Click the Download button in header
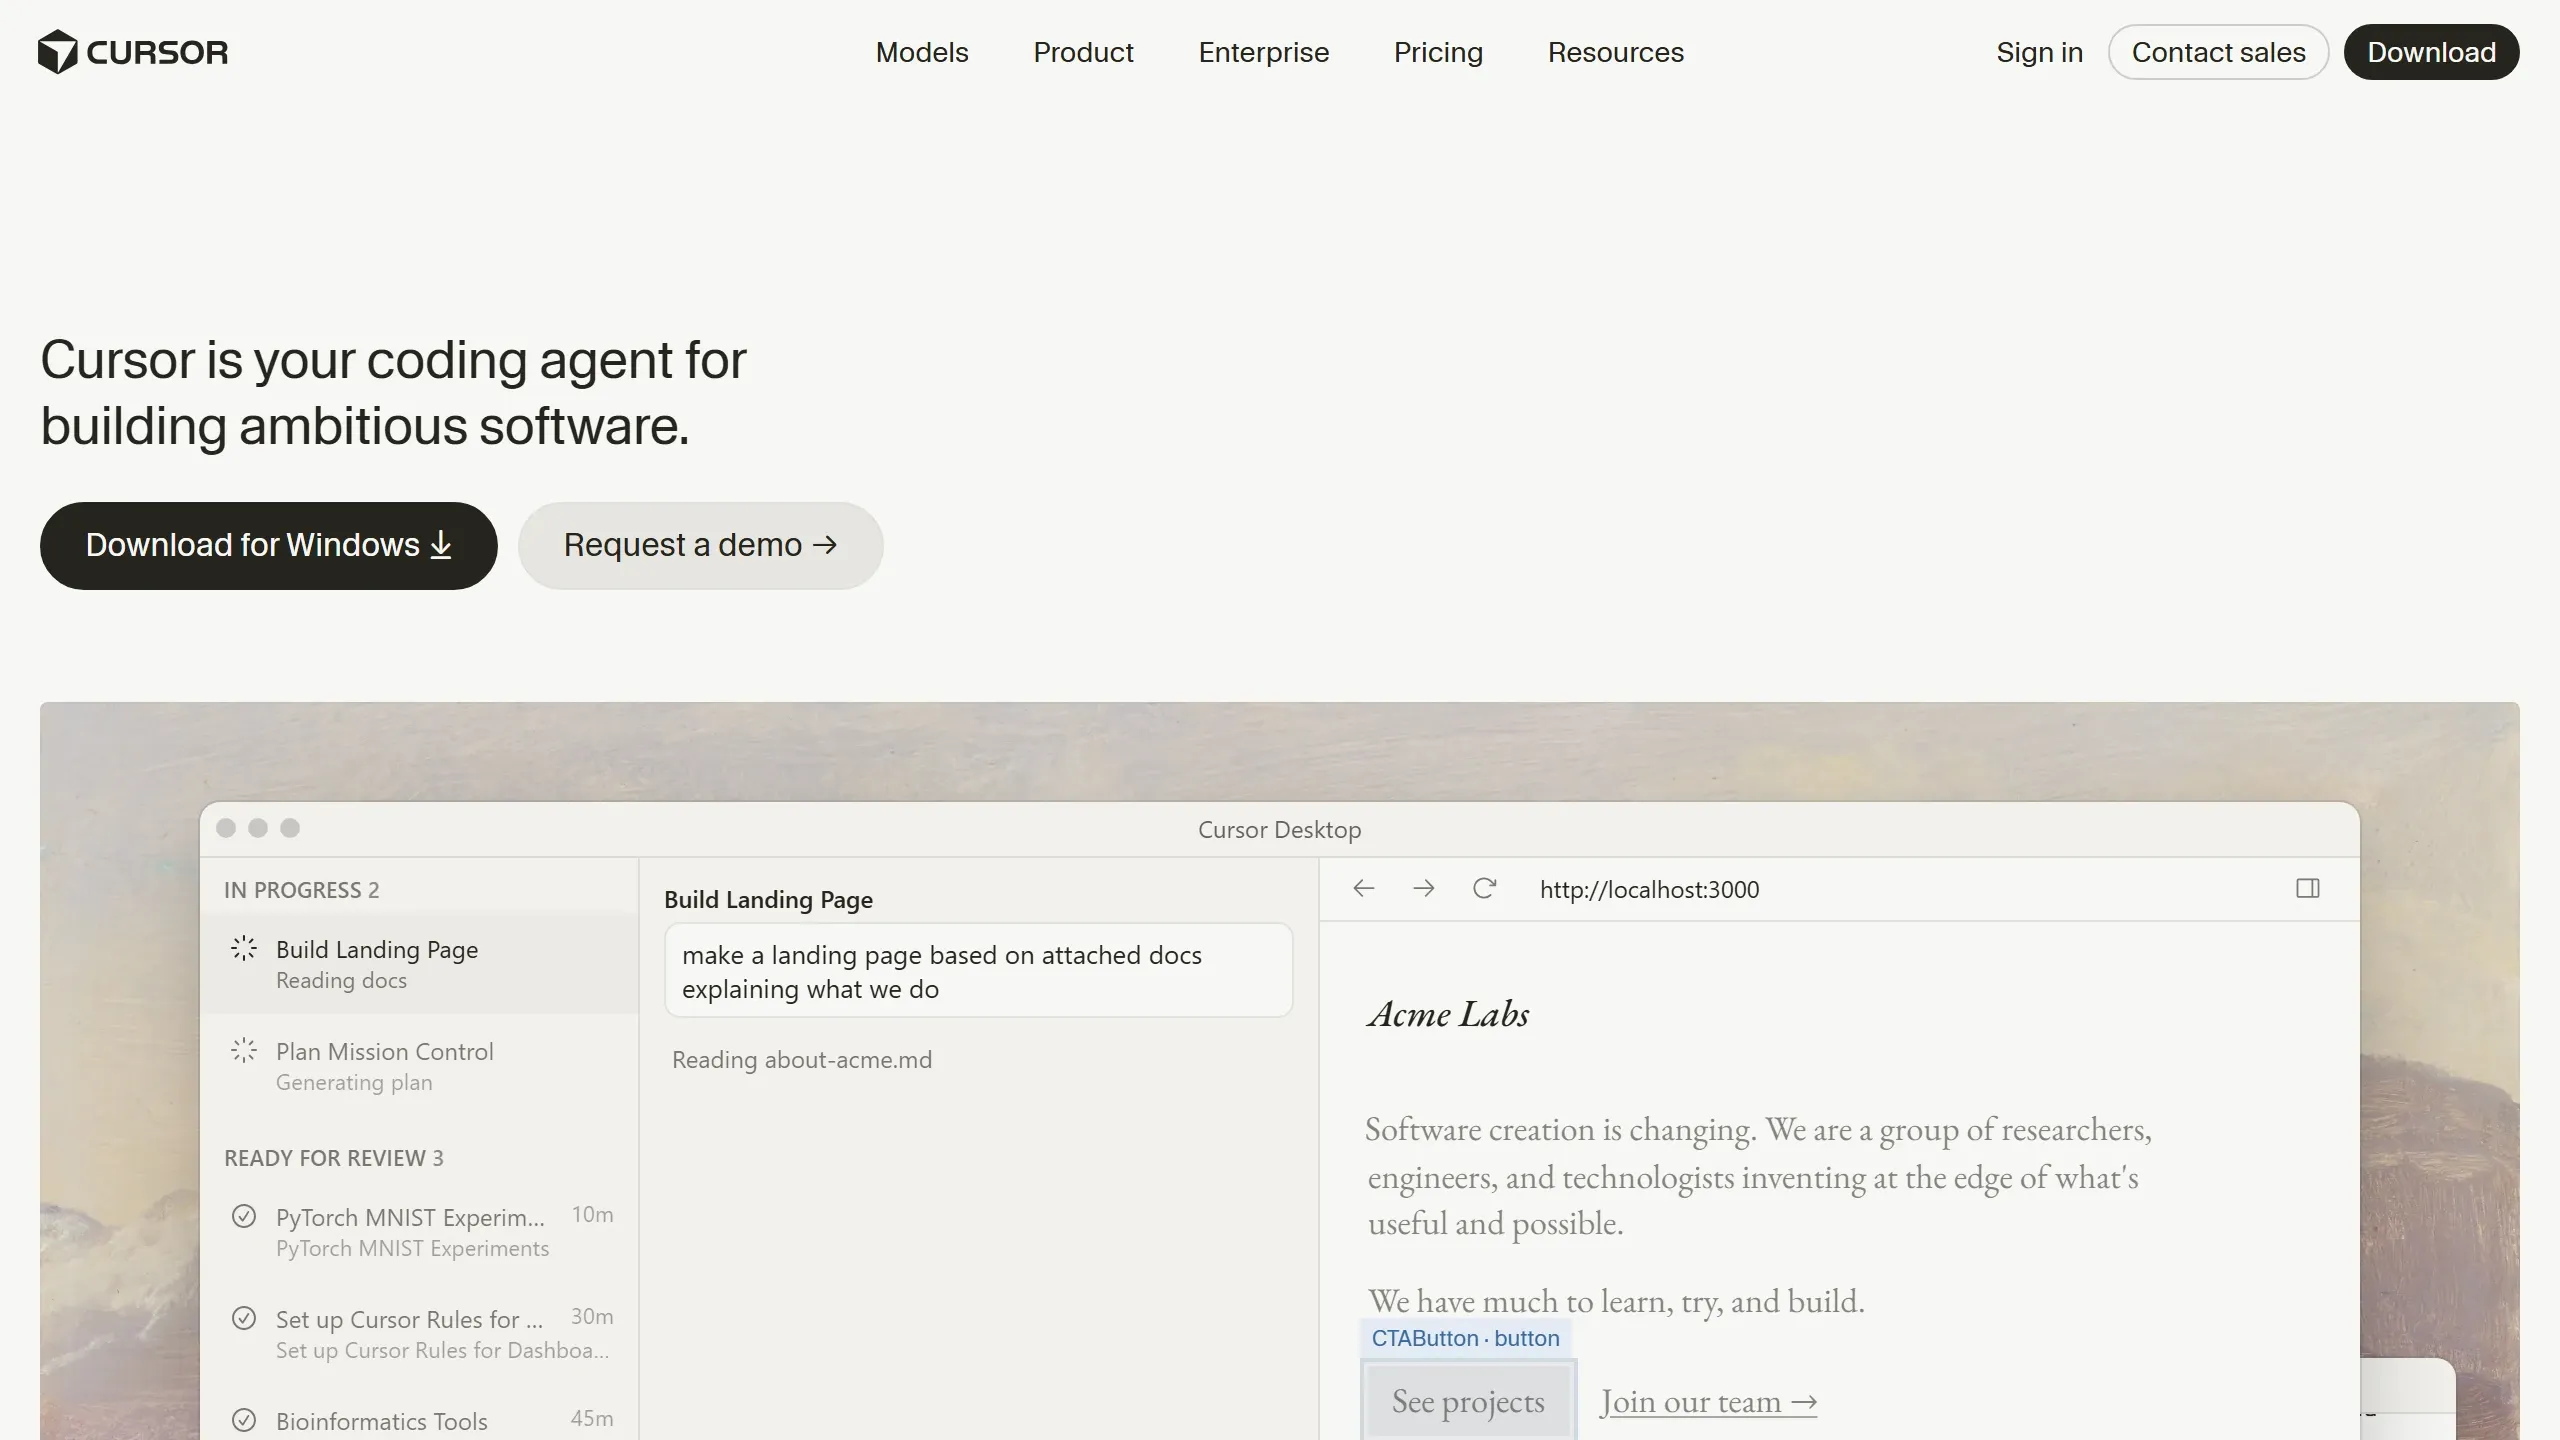Viewport: 2560px width, 1440px height. (2431, 52)
